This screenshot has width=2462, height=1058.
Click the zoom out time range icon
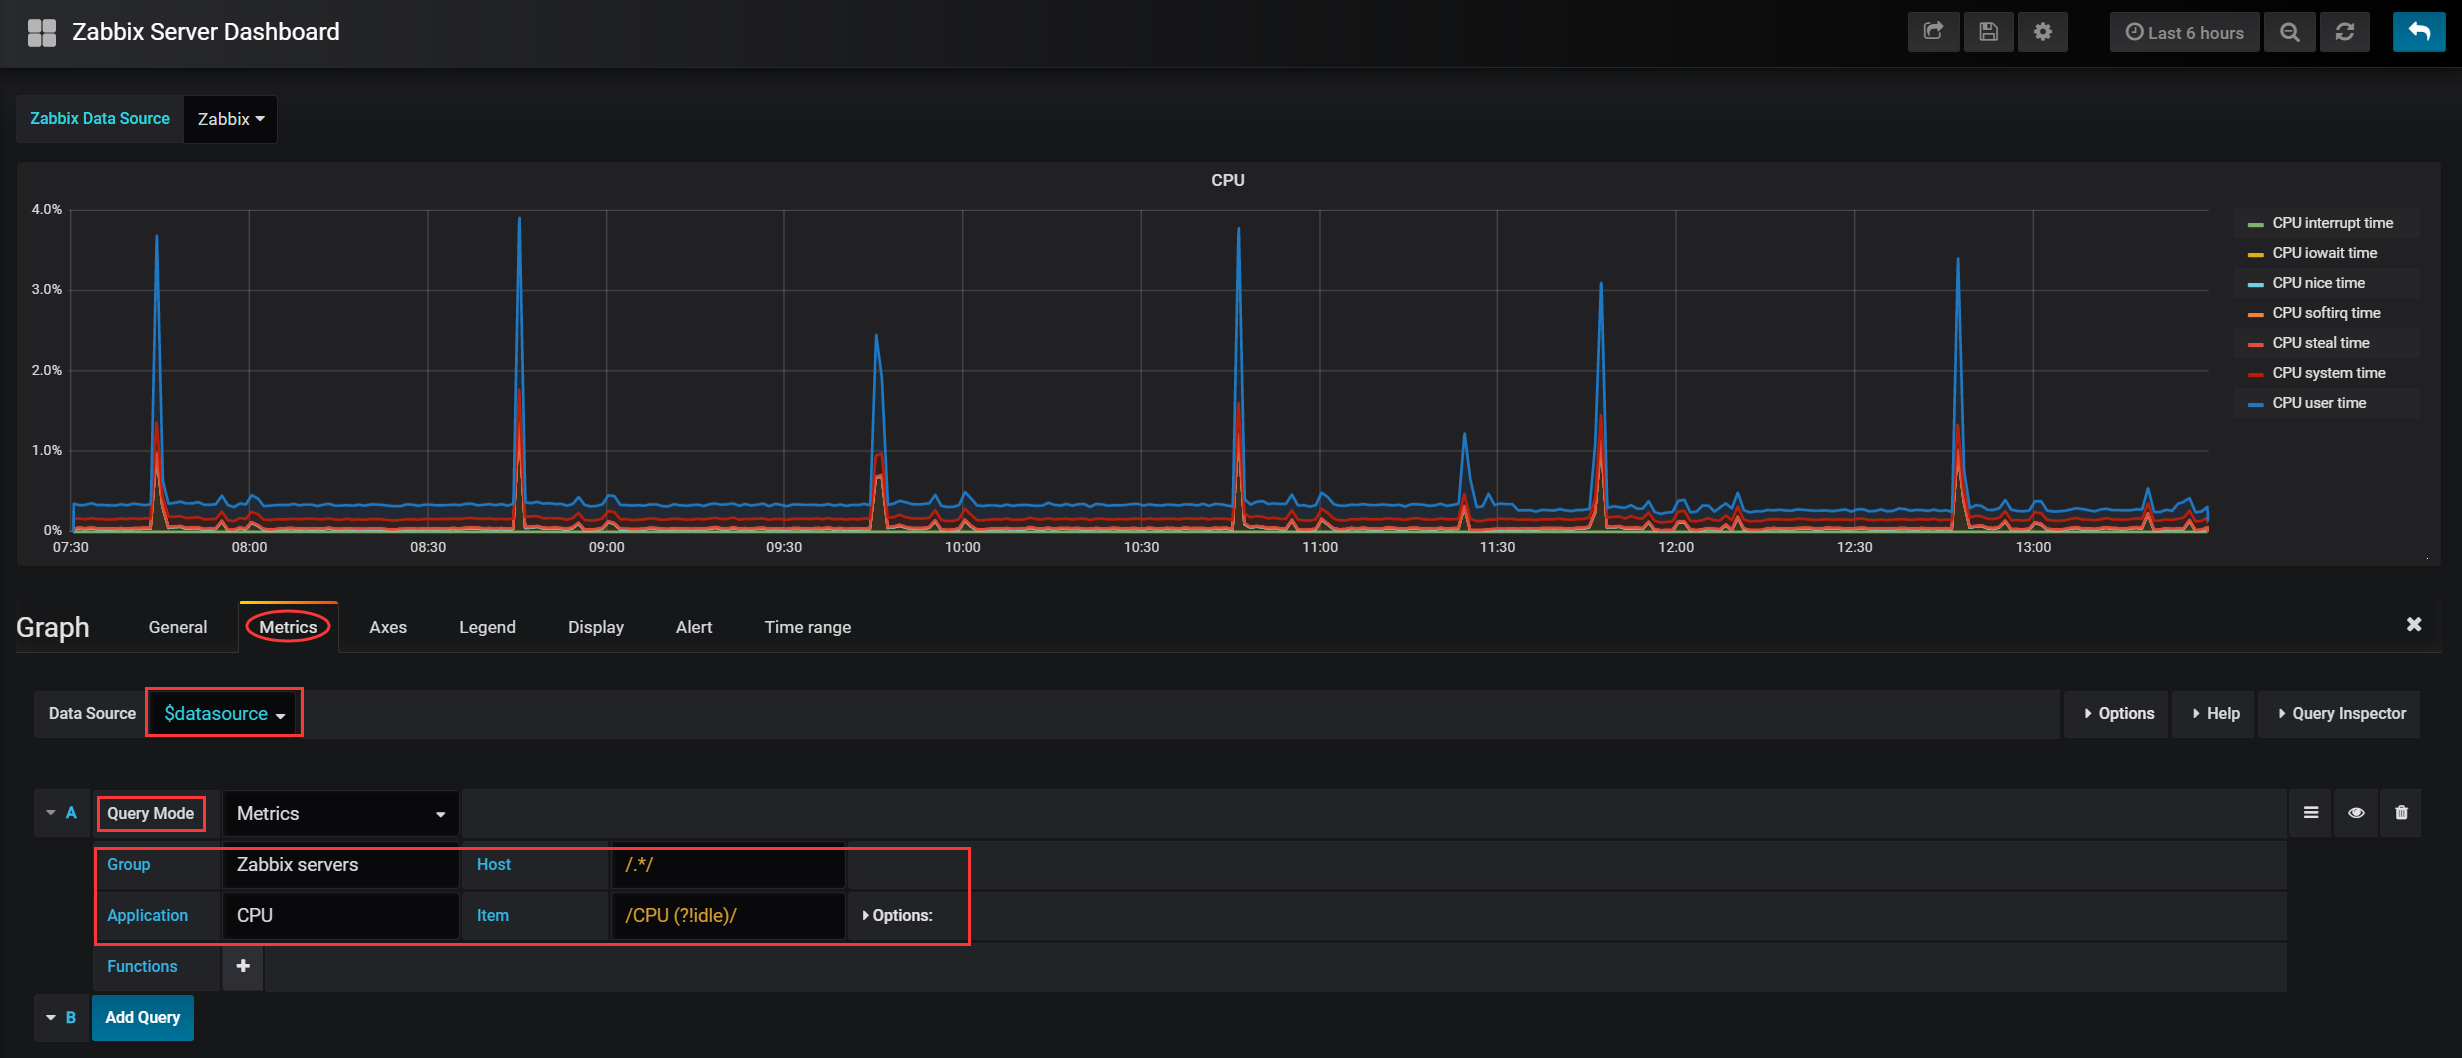click(2289, 32)
